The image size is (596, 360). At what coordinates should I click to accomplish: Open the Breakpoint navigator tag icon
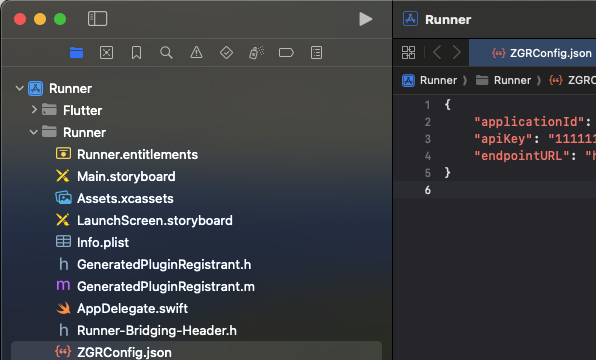click(x=286, y=52)
